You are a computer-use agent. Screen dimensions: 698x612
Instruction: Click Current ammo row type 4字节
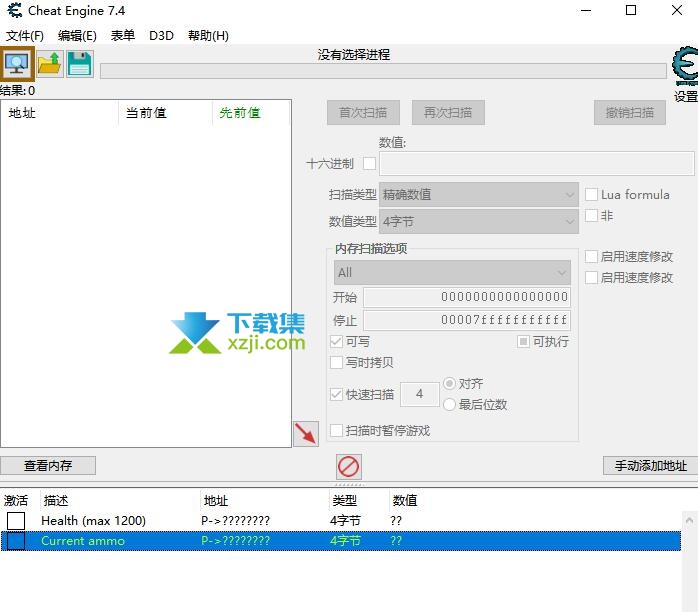(345, 541)
